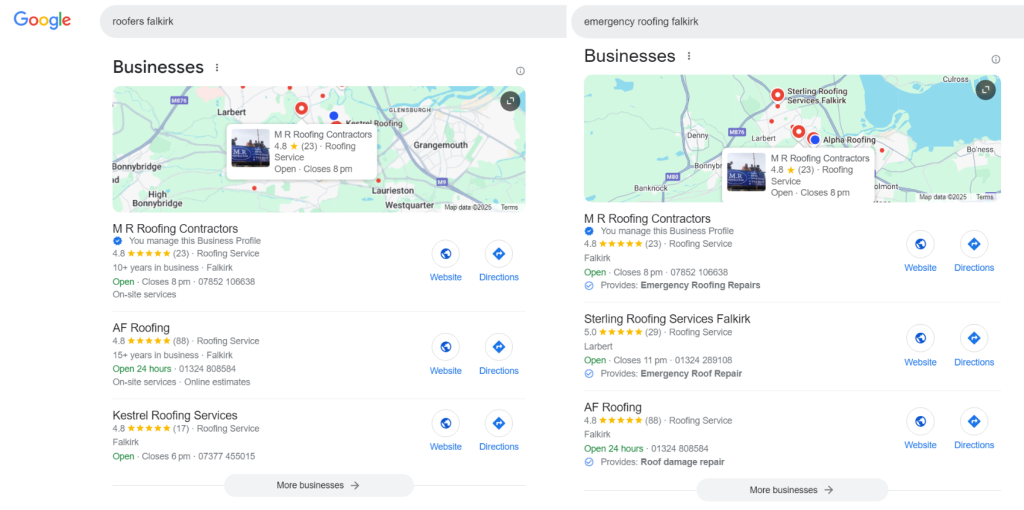
Task: Get Directions to AF Roofing in left results
Action: click(499, 347)
